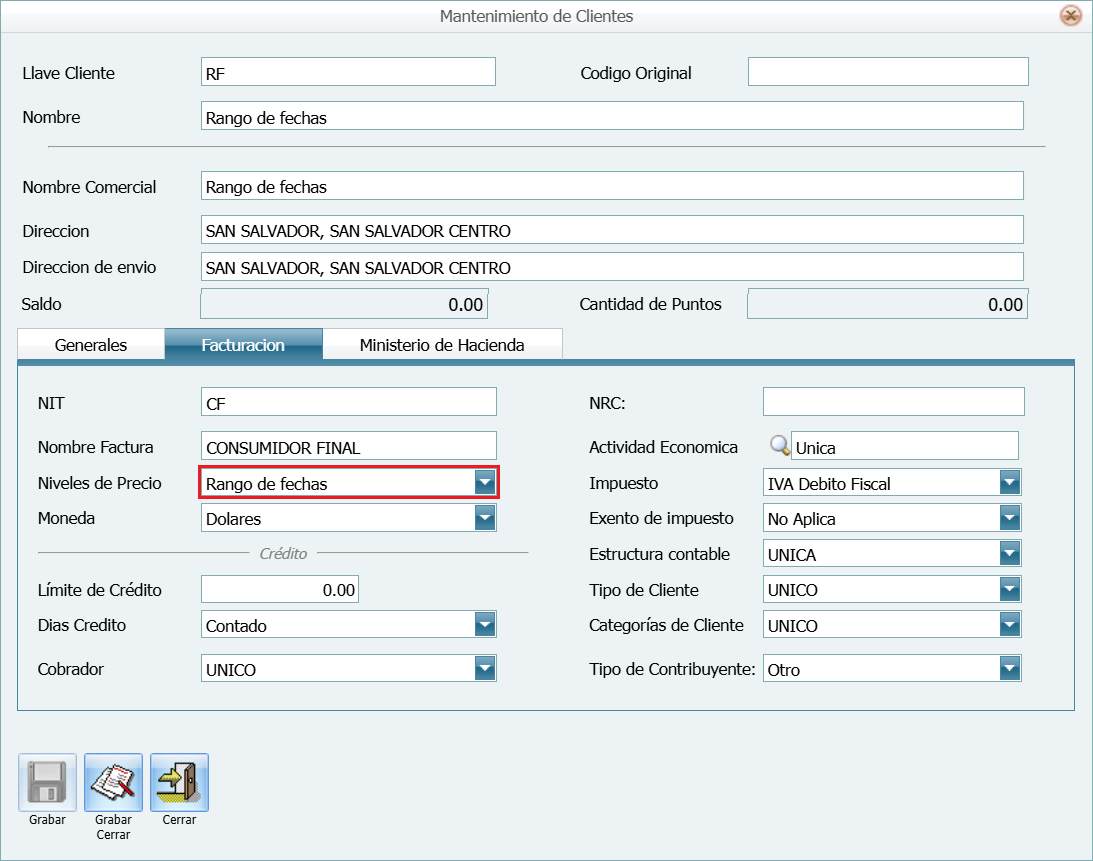Image resolution: width=1093 pixels, height=861 pixels.
Task: Click the Grabar save diskette icon
Action: click(x=46, y=783)
